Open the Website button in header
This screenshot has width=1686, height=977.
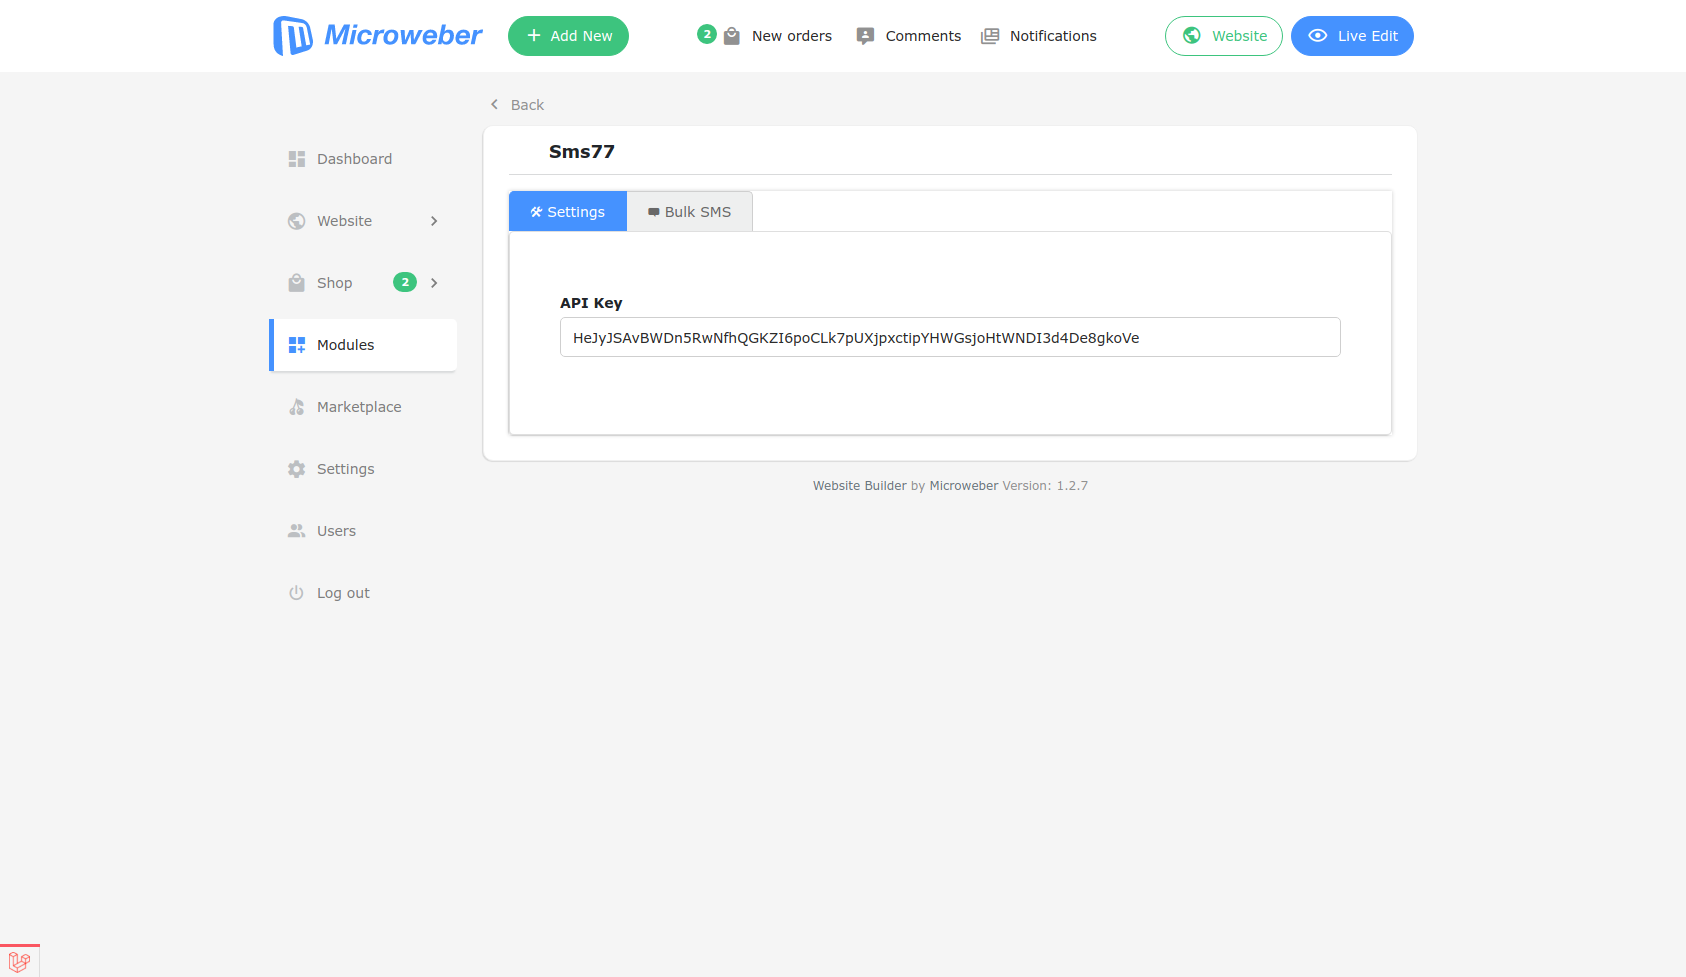pyautogui.click(x=1224, y=36)
